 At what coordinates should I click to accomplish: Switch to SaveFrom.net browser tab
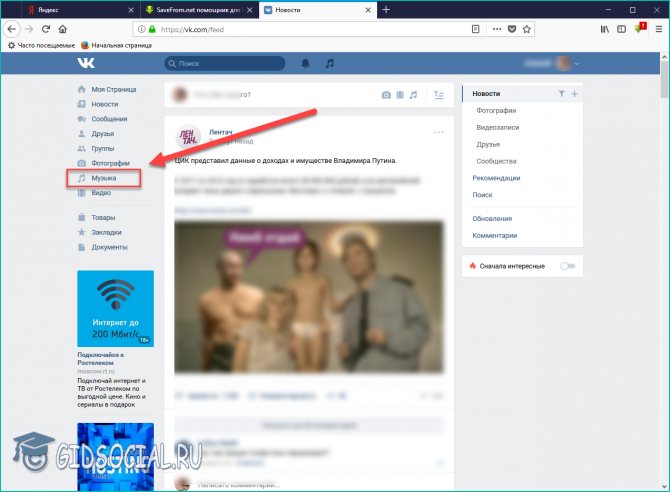pos(199,9)
